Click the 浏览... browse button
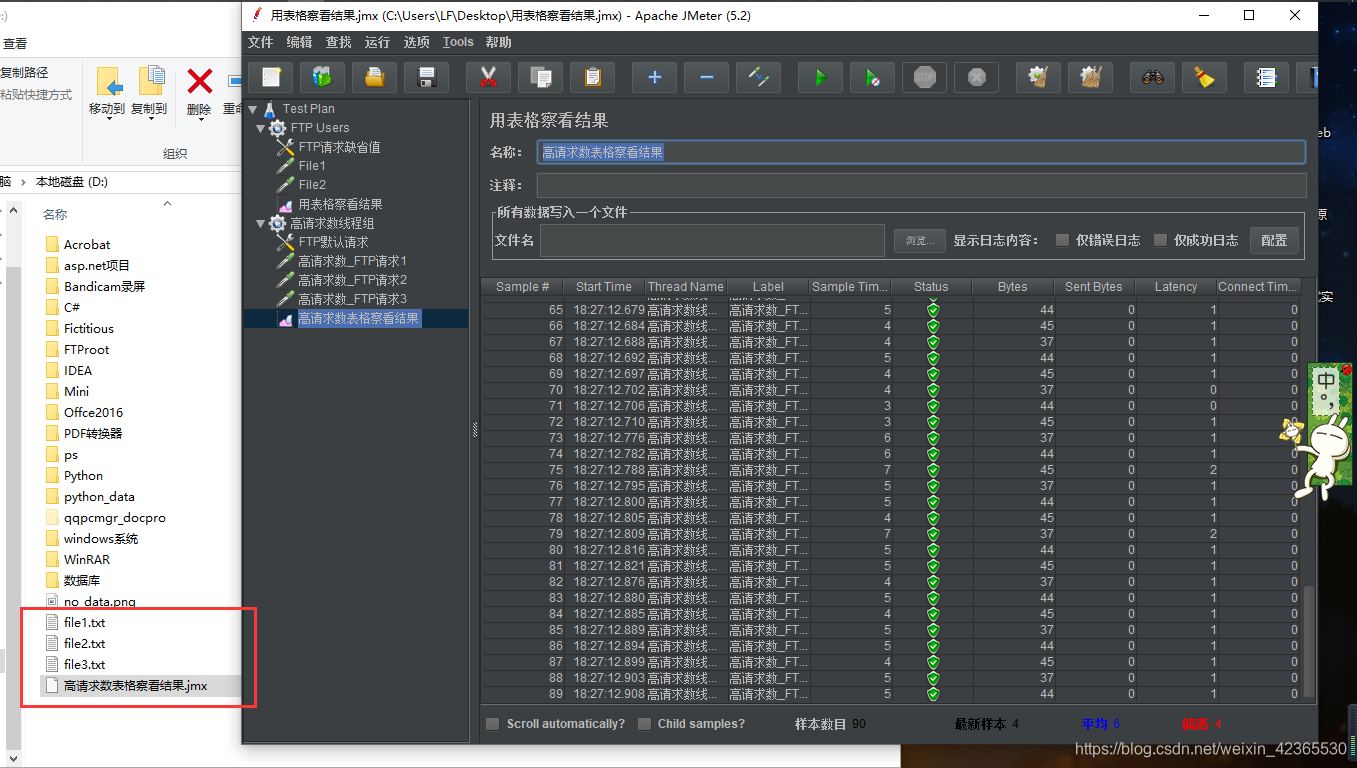 (920, 240)
